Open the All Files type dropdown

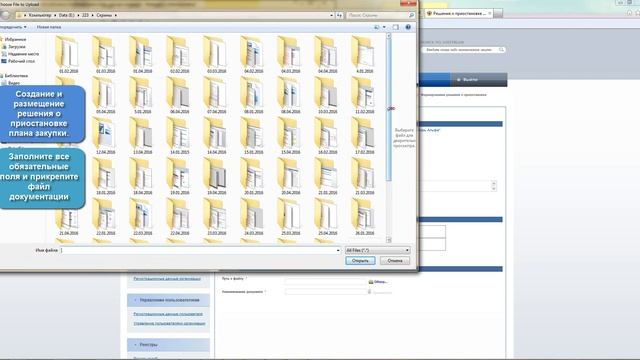pos(378,250)
